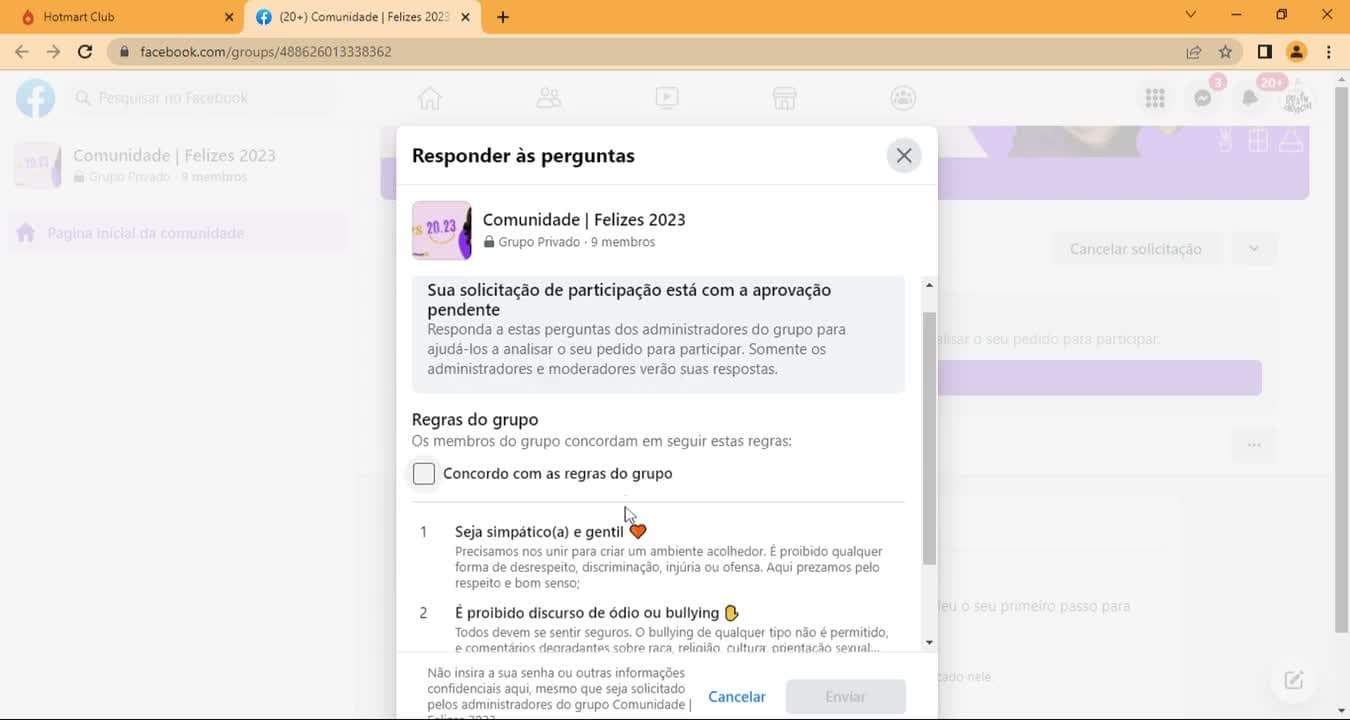Open the Groups icon in navbar
Screen dimensions: 1350x720
(x=903, y=98)
